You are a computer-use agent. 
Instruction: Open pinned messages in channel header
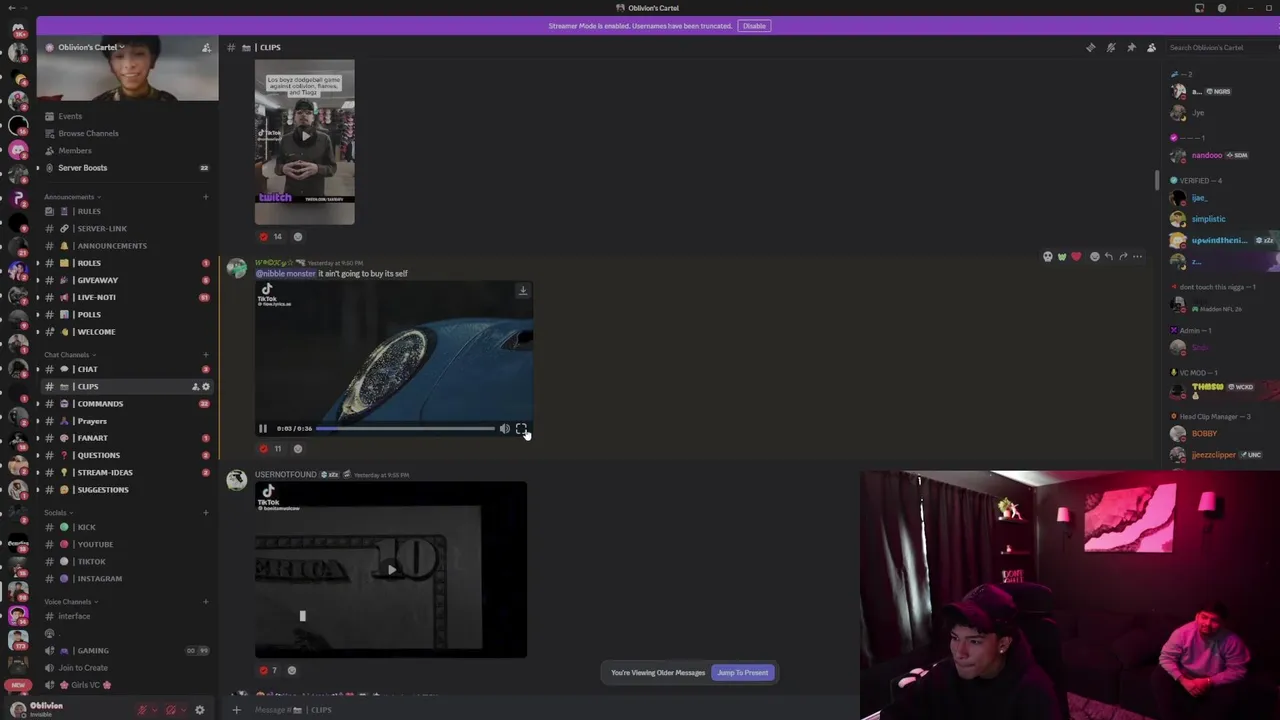point(1131,47)
